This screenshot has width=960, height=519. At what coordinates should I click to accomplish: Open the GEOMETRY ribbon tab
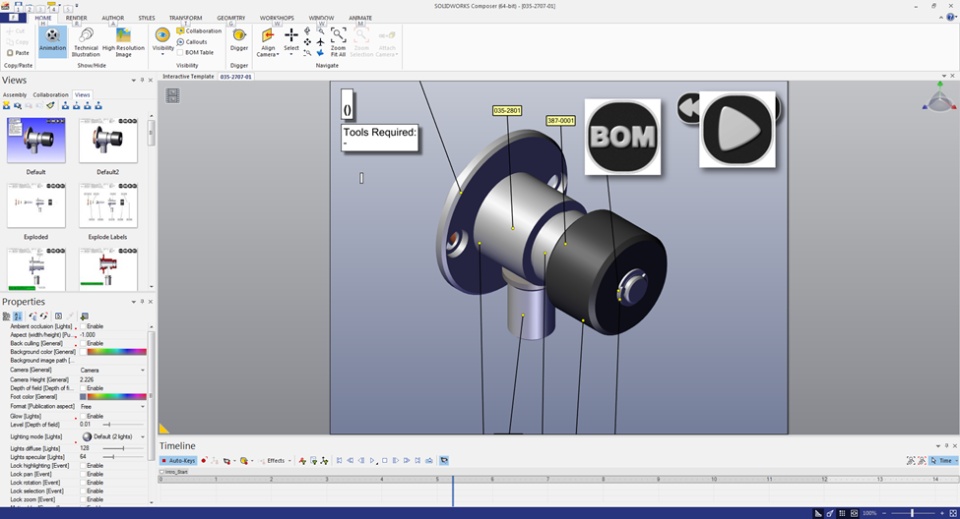[231, 18]
